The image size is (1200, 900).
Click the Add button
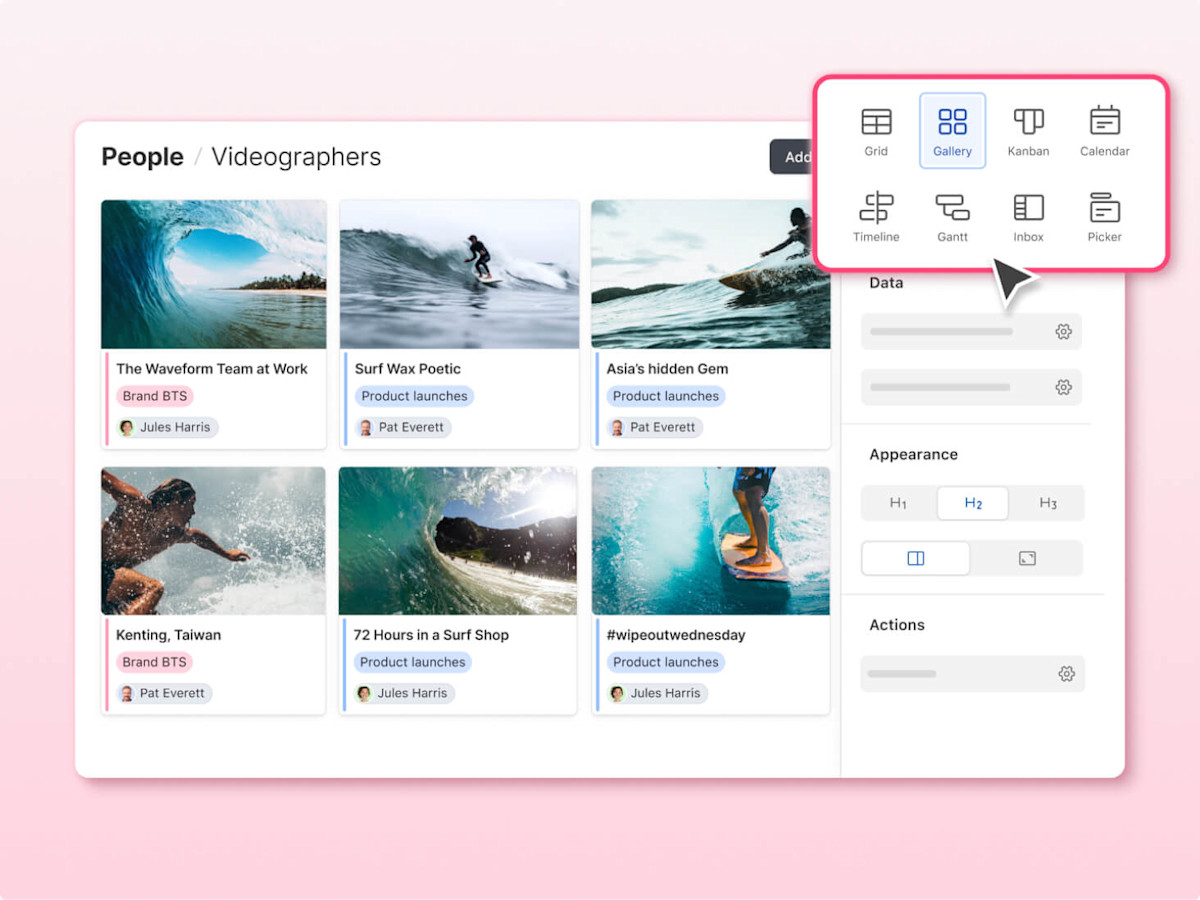[x=797, y=156]
